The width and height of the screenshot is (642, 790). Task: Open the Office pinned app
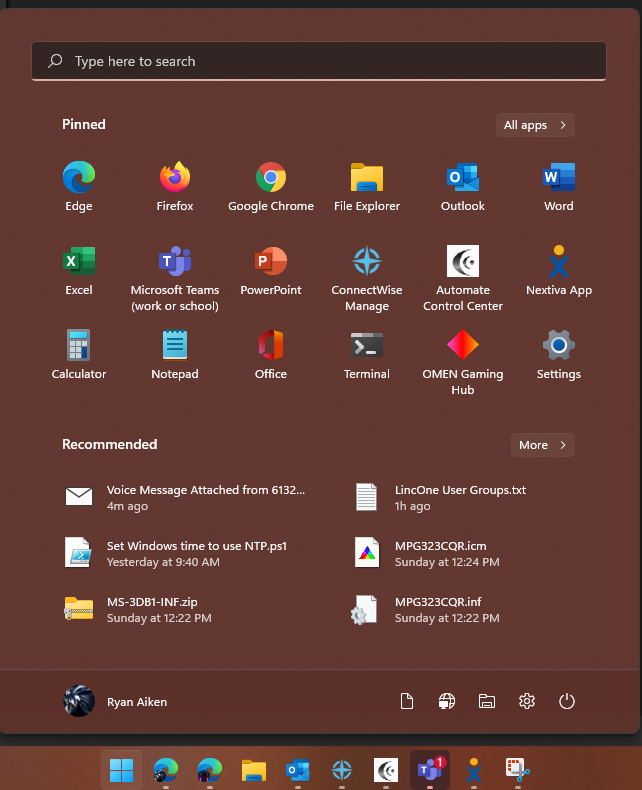tap(271, 355)
